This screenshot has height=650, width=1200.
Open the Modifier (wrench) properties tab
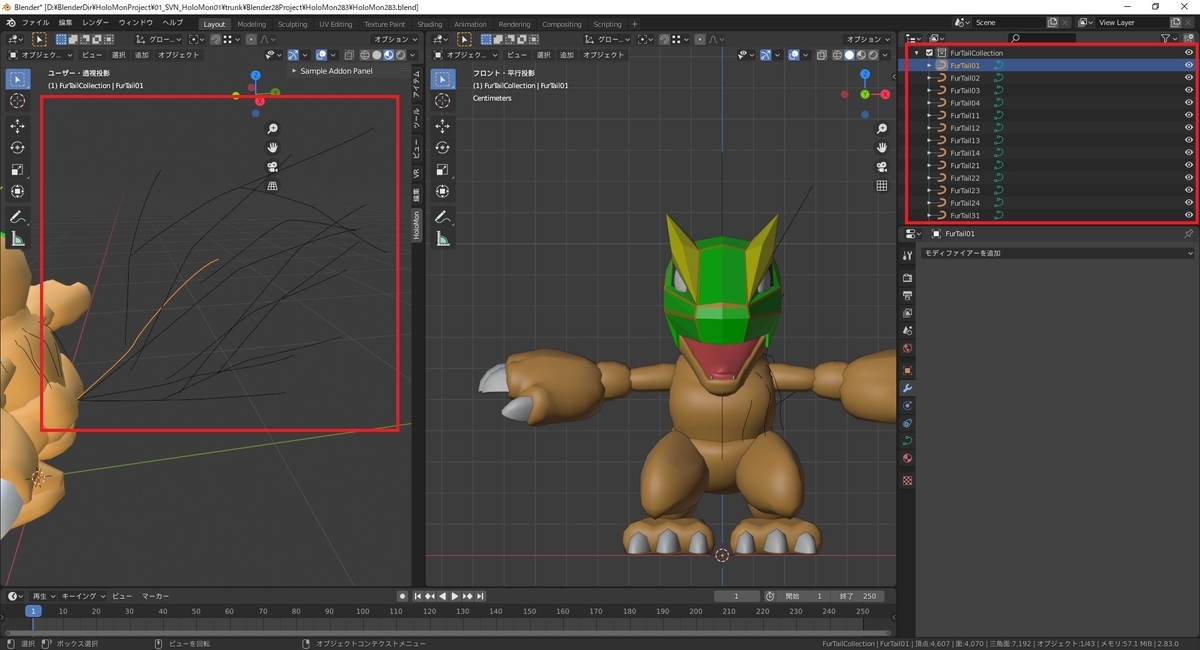pyautogui.click(x=907, y=388)
